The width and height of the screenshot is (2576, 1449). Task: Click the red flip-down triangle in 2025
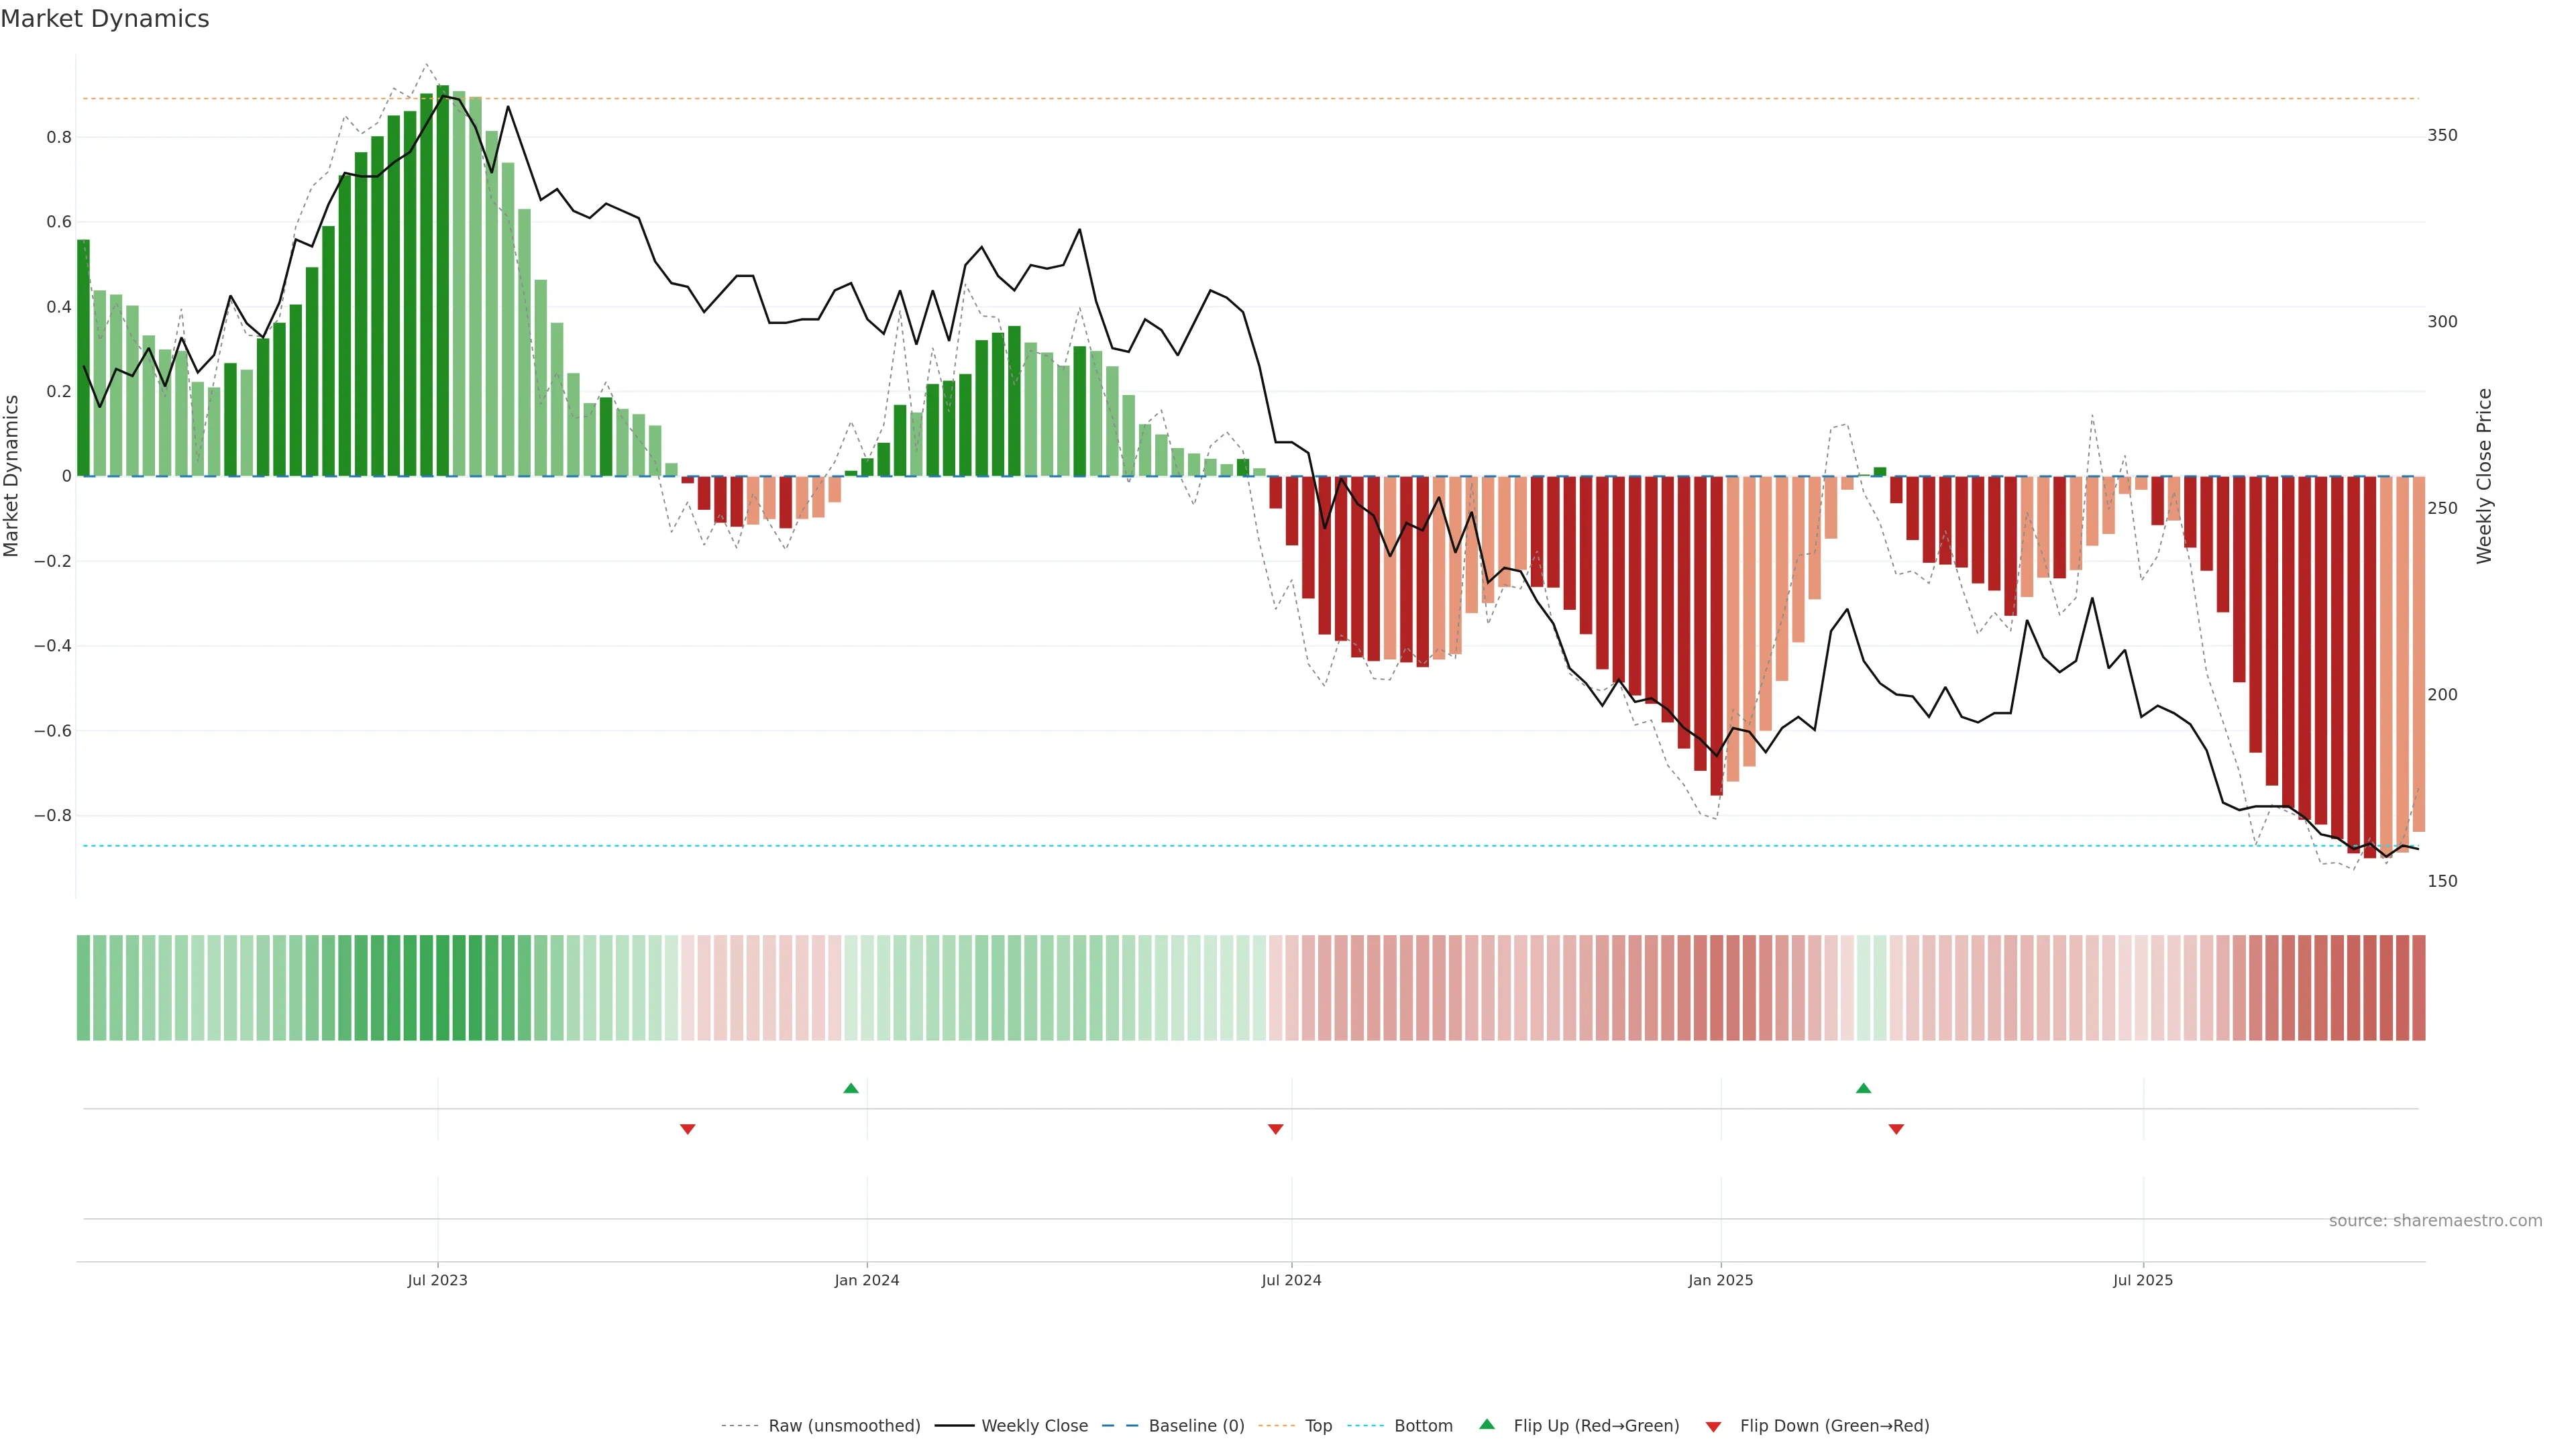point(1896,1129)
